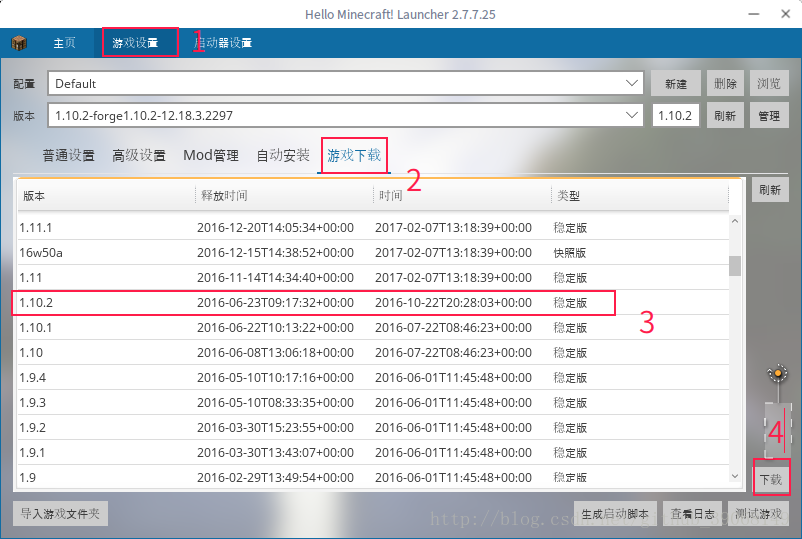This screenshot has height=539, width=802.
Task: Click 下载 to download the selected version
Action: tap(770, 479)
